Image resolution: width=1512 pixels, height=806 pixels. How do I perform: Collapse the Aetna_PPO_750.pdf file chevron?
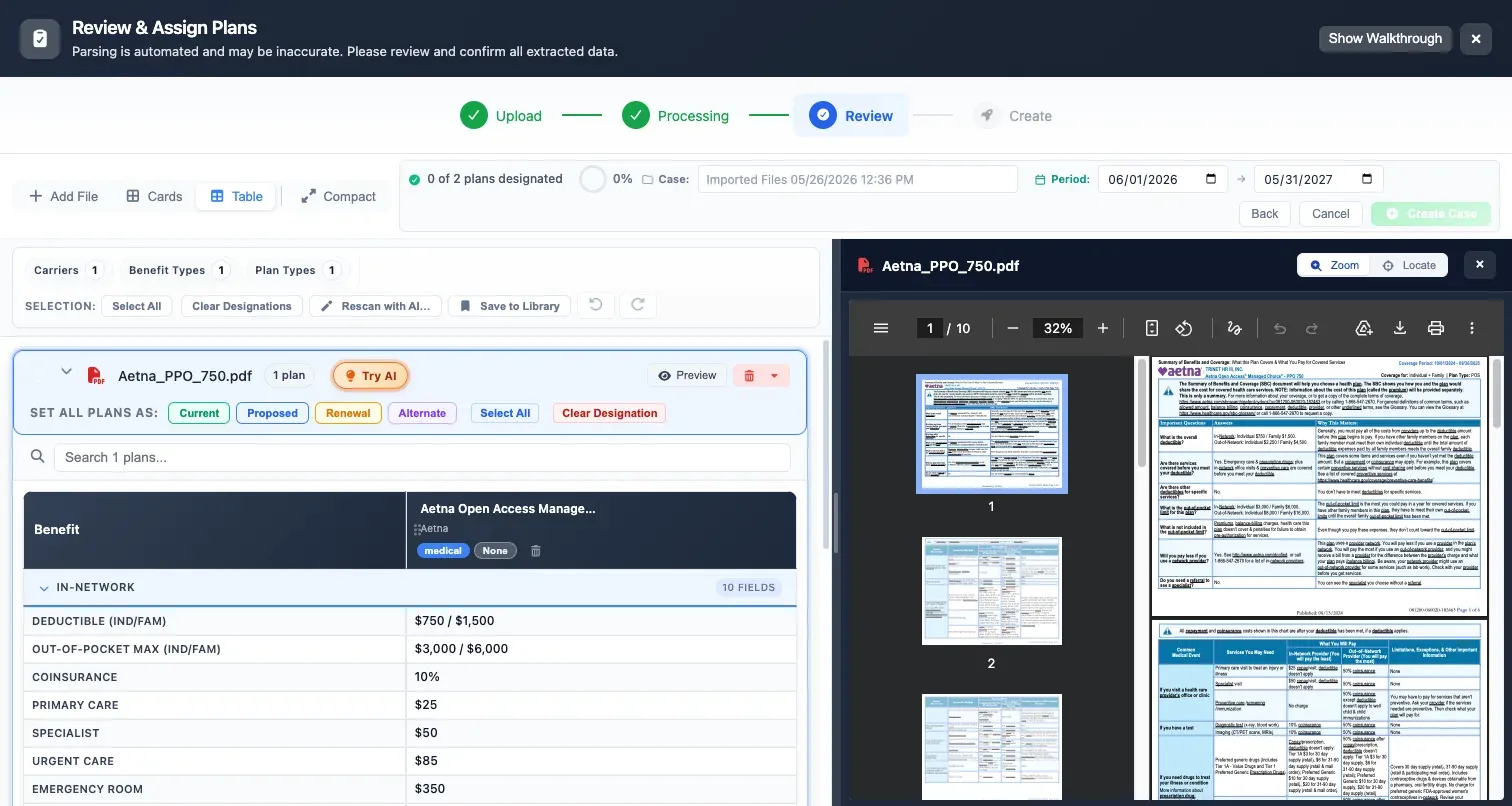pyautogui.click(x=66, y=372)
